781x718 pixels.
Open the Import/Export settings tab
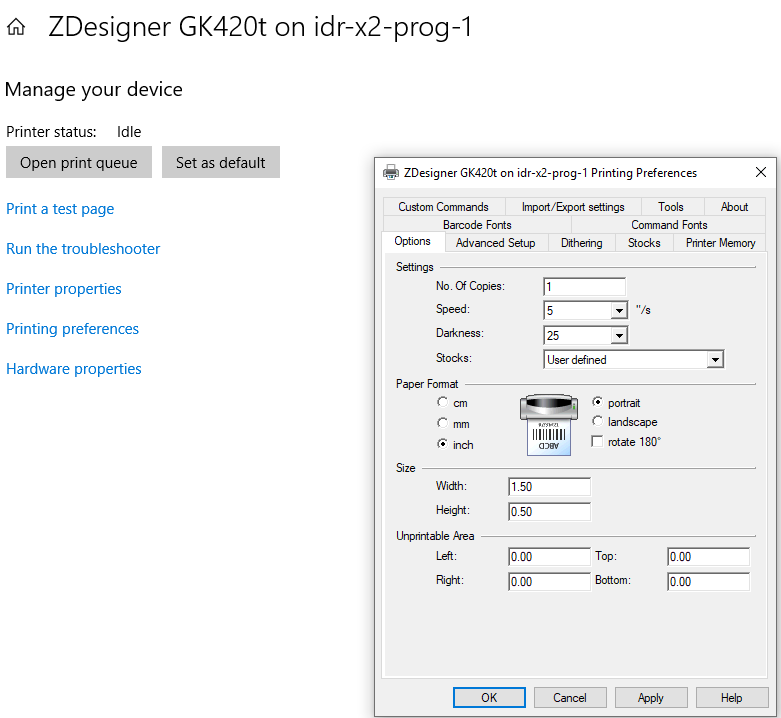(573, 207)
